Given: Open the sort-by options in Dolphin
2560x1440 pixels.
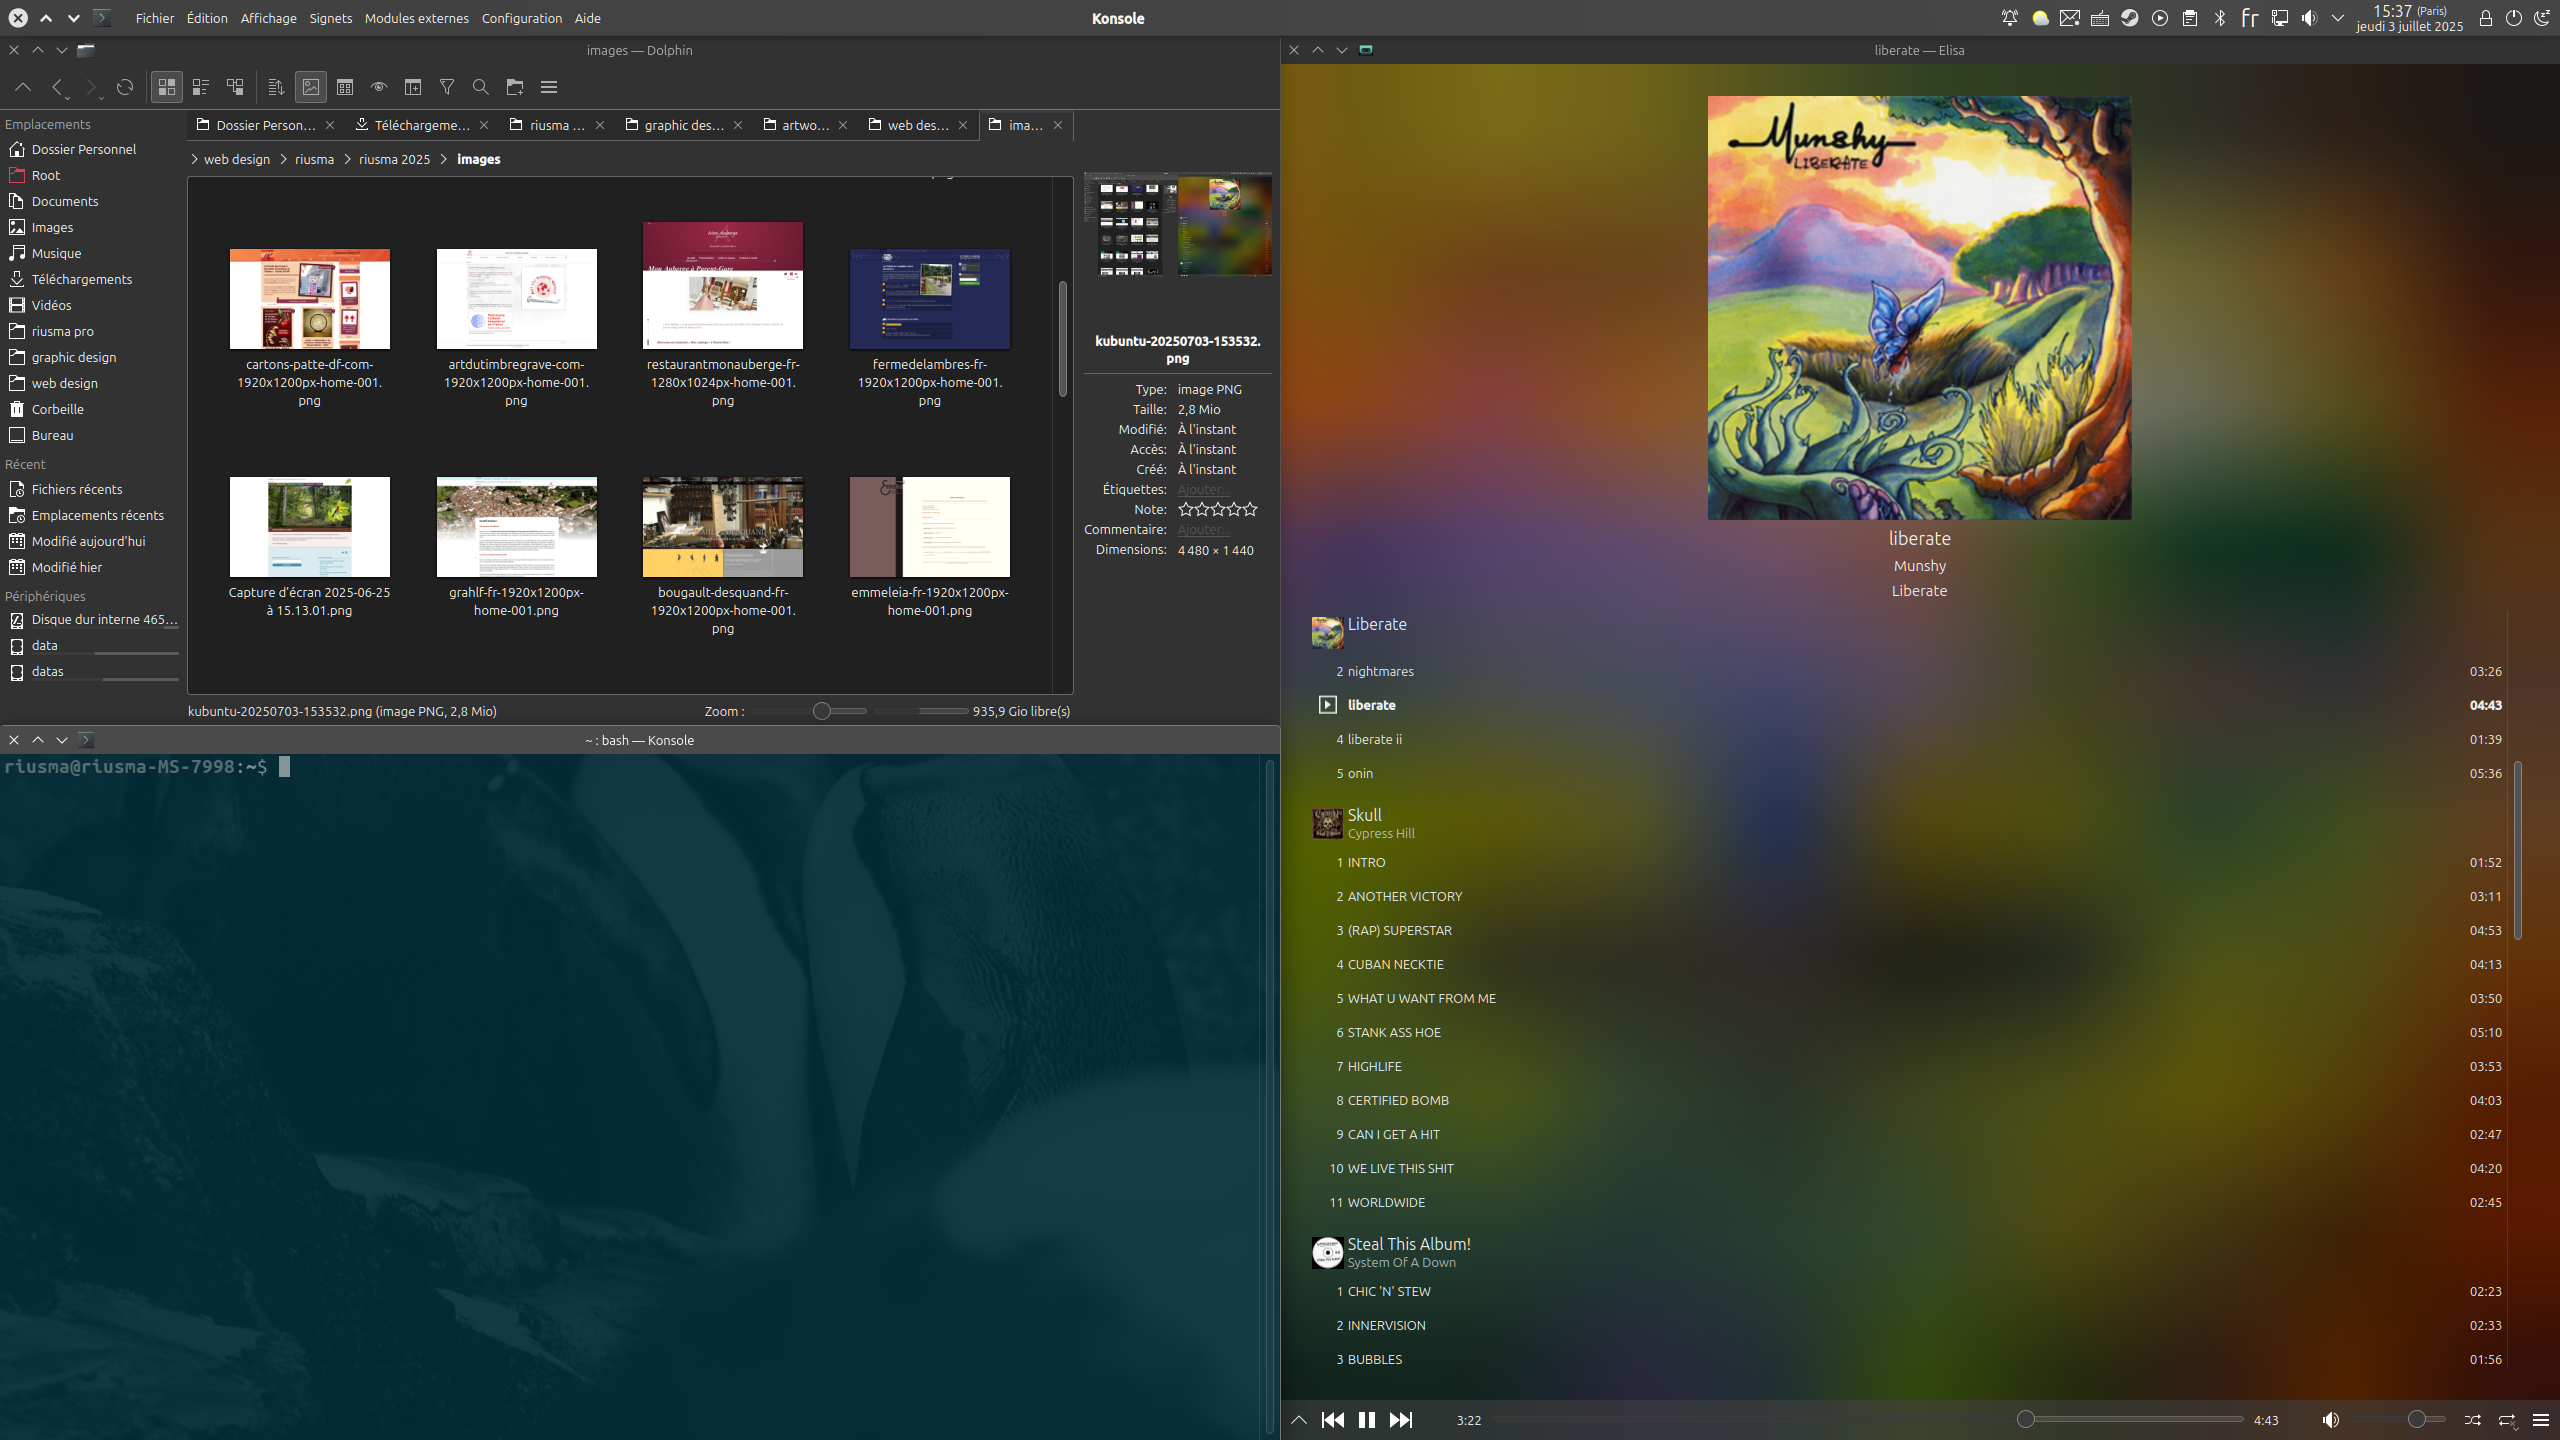Looking at the screenshot, I should 277,87.
